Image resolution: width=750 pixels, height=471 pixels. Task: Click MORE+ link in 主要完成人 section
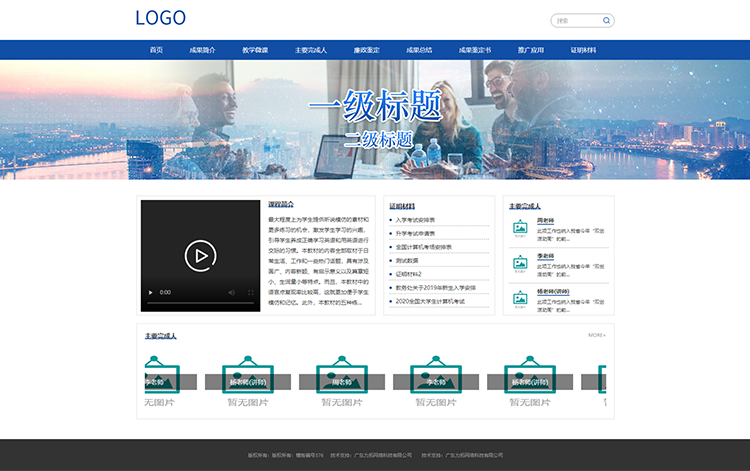pyautogui.click(x=596, y=335)
